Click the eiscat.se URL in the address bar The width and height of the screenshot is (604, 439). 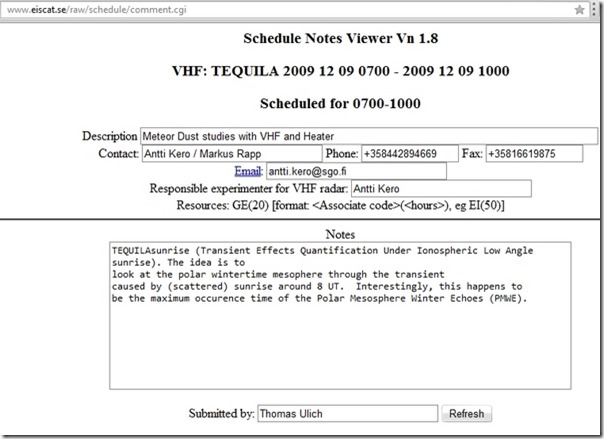(96, 10)
